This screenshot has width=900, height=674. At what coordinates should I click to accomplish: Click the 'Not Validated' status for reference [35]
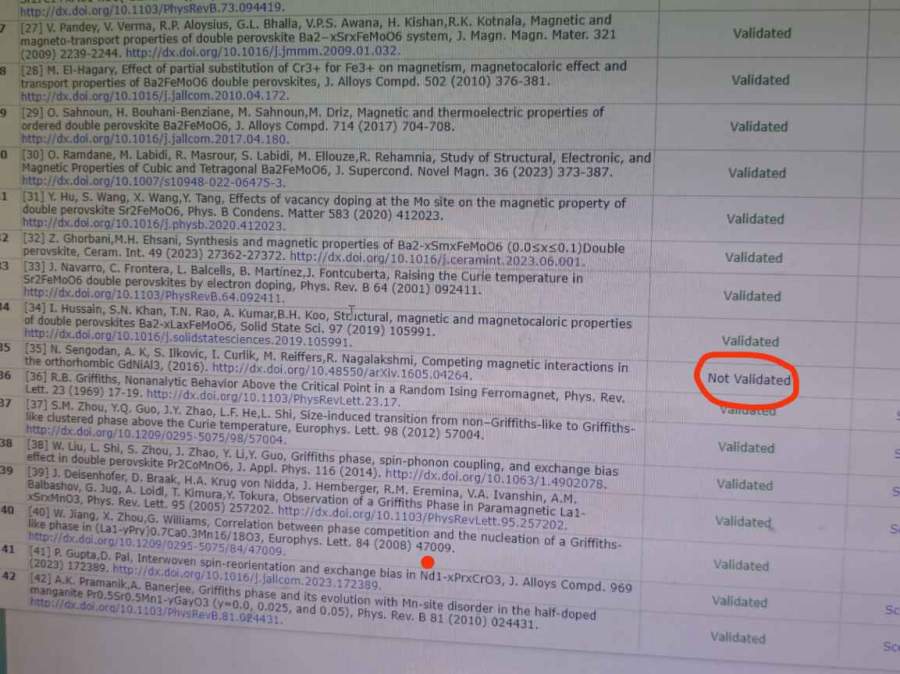749,379
